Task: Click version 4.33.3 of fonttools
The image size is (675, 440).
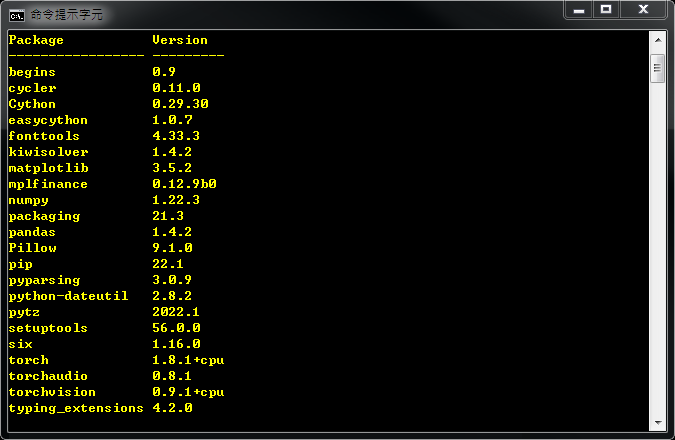Action: 176,136
